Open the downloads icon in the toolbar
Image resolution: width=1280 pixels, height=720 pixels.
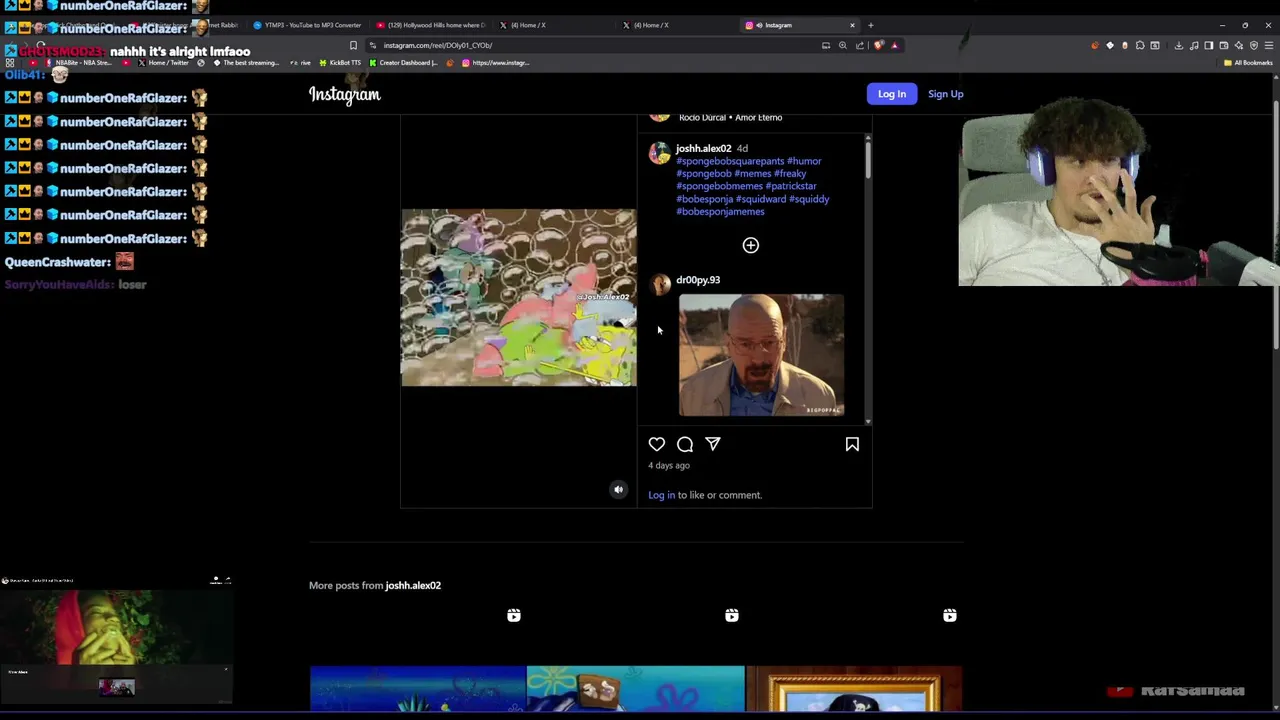(1179, 45)
